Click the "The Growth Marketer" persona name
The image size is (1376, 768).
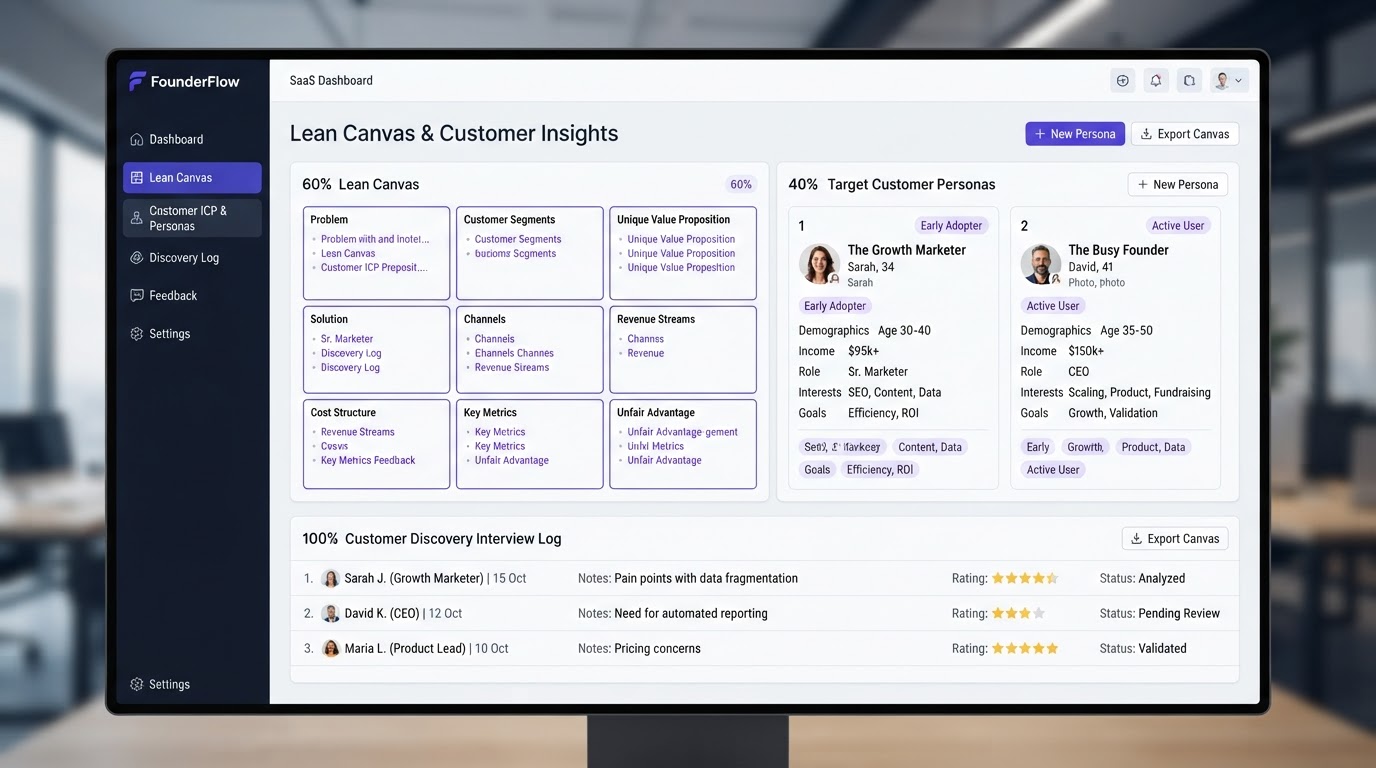coord(907,250)
